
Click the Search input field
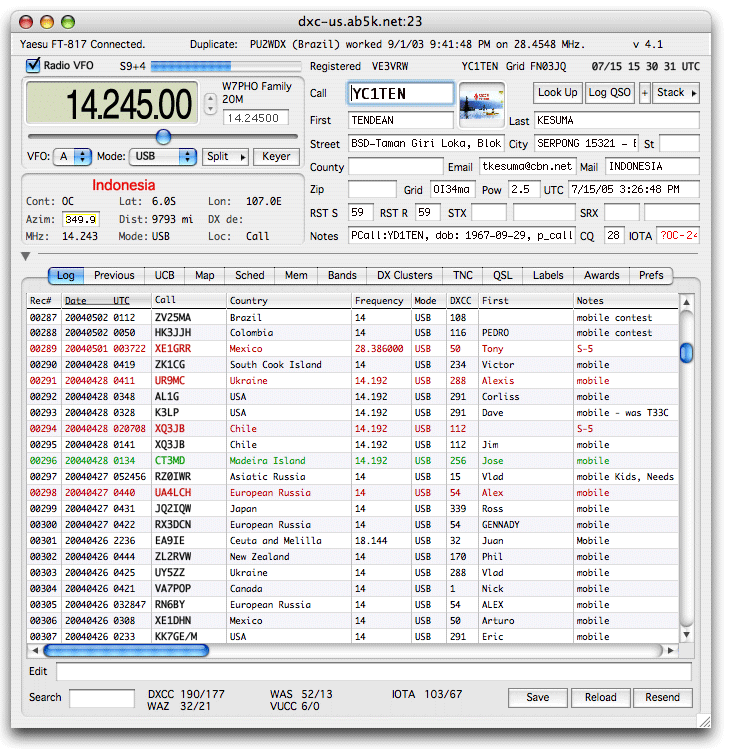(x=101, y=698)
